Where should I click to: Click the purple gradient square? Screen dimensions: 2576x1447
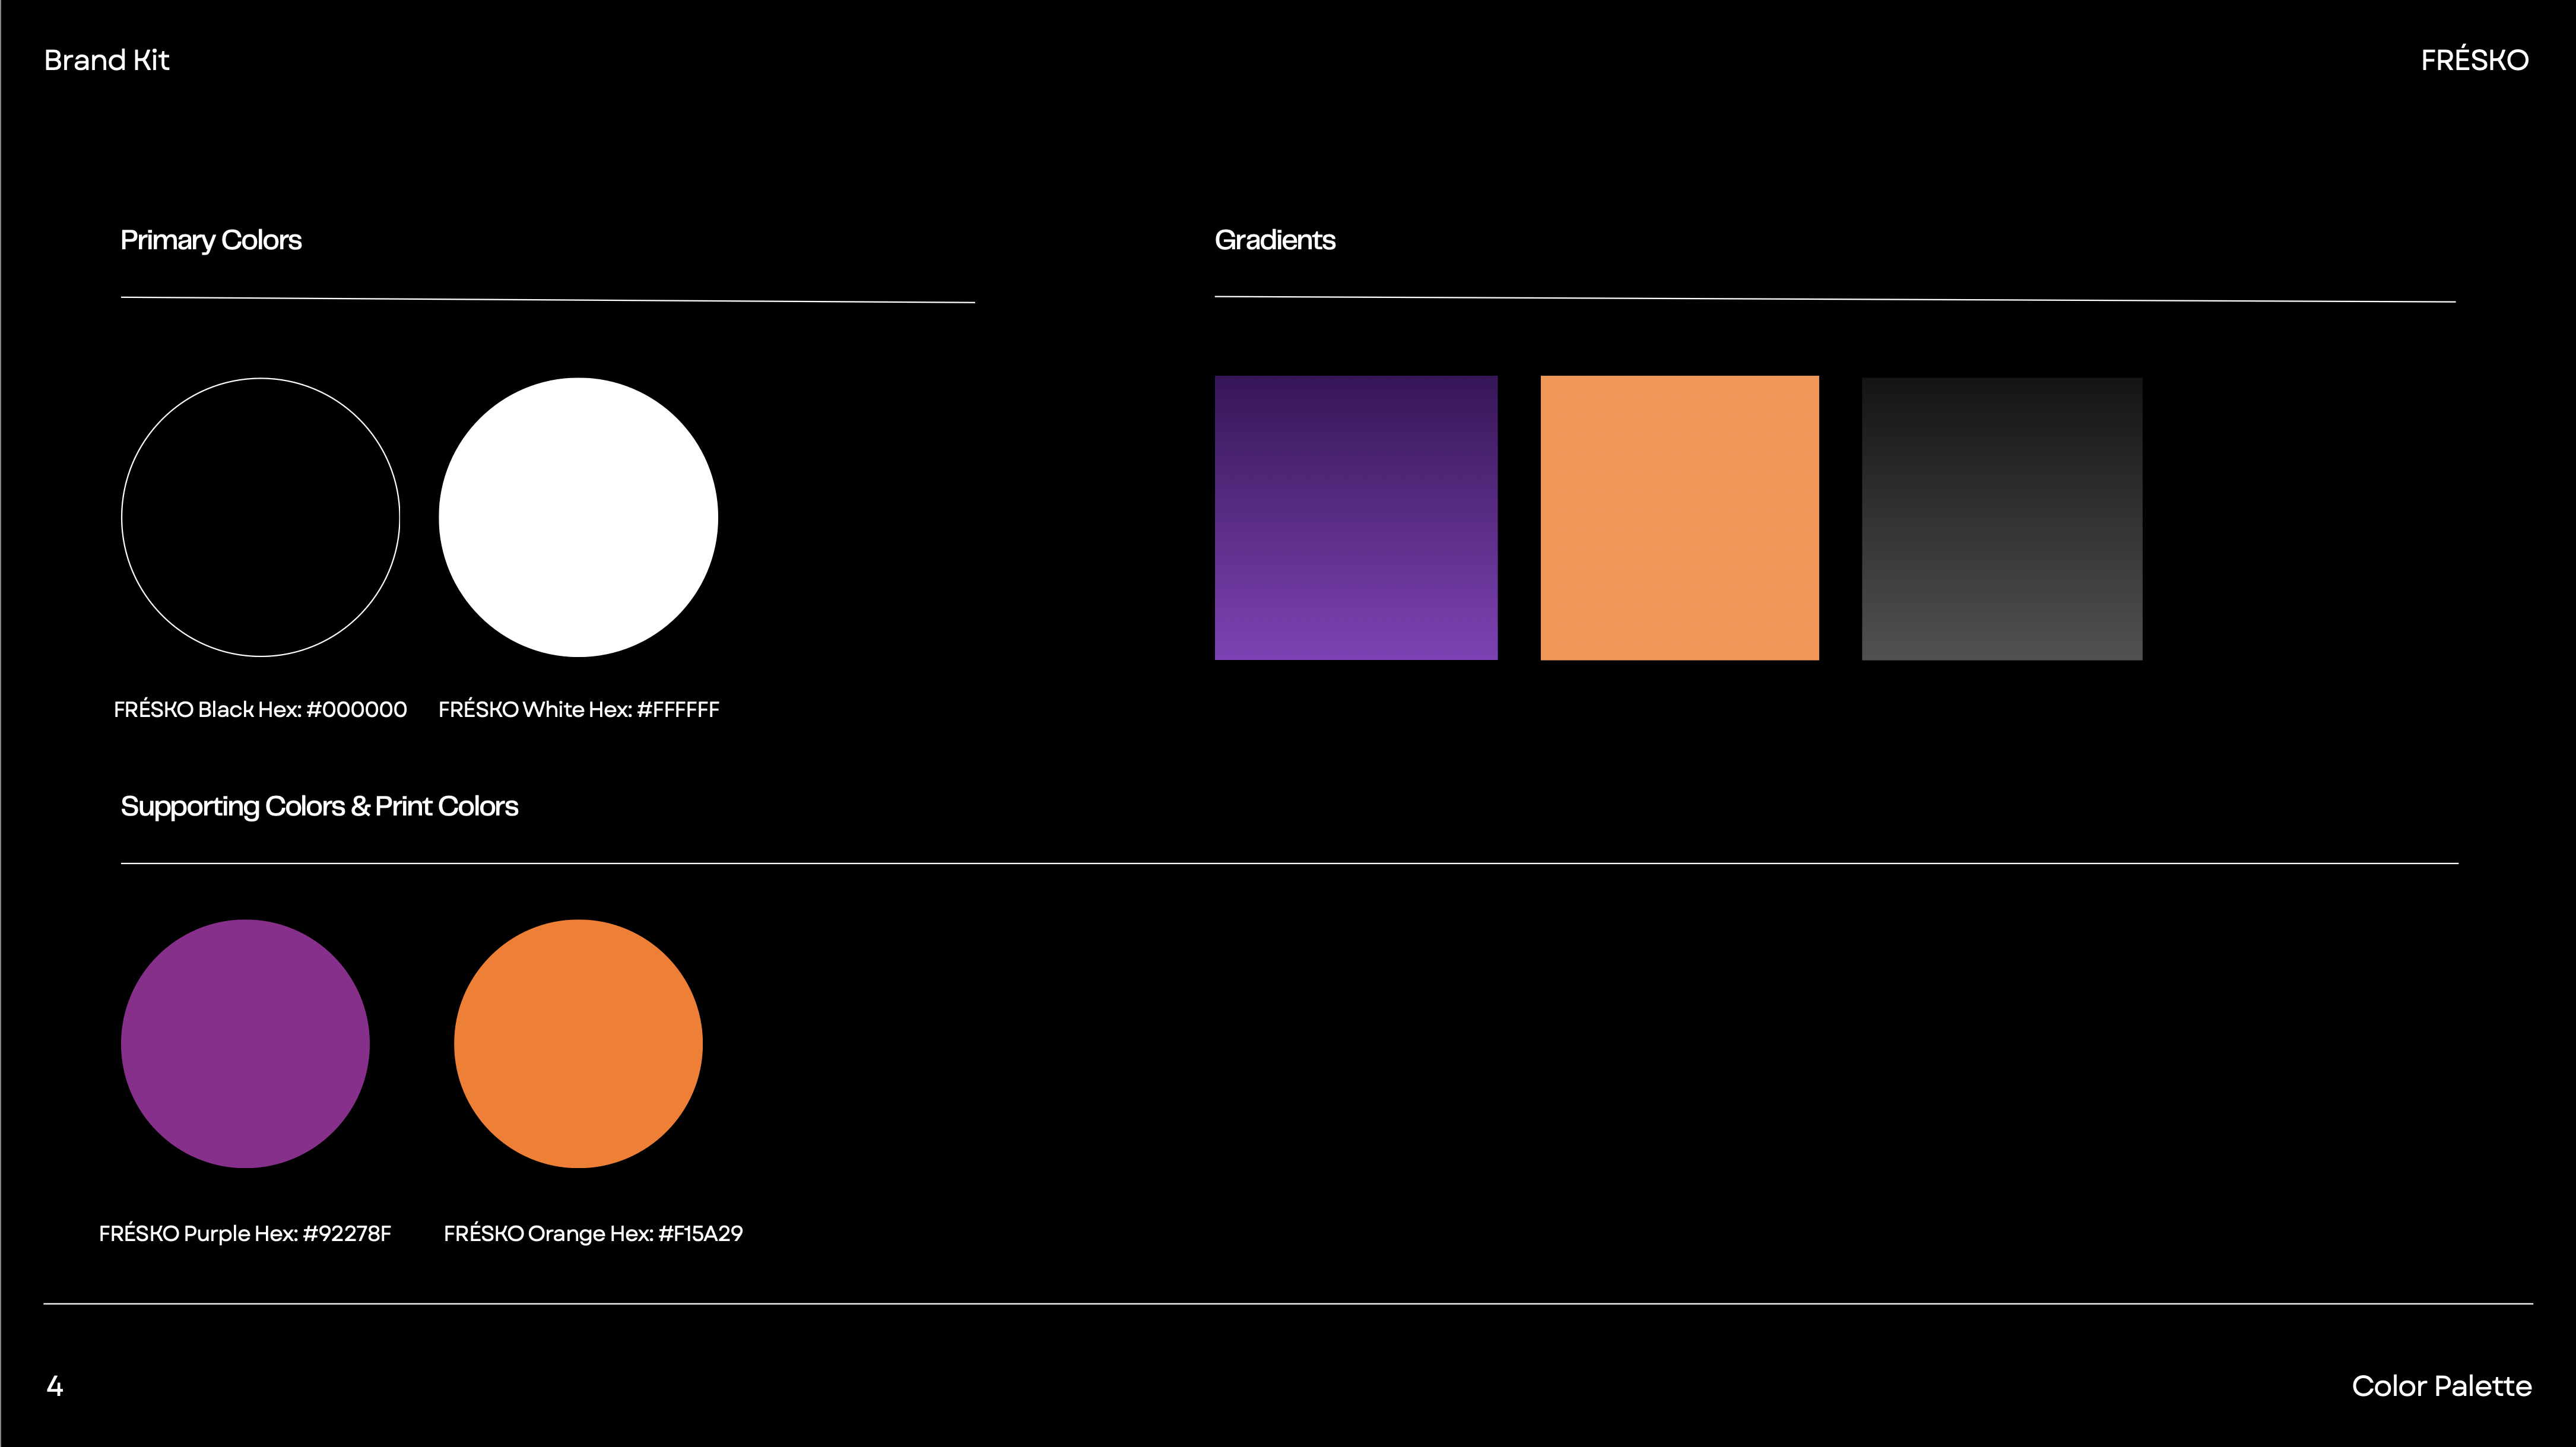[1356, 518]
